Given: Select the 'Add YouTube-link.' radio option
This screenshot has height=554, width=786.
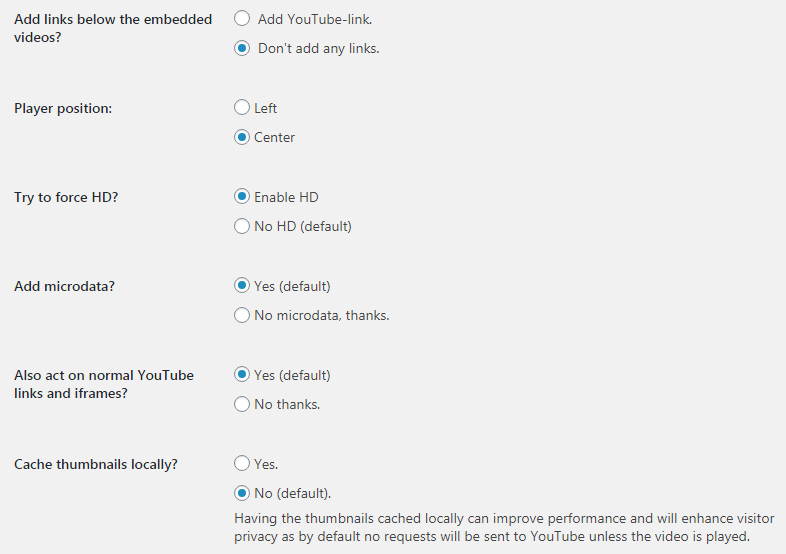Looking at the screenshot, I should coord(242,18).
